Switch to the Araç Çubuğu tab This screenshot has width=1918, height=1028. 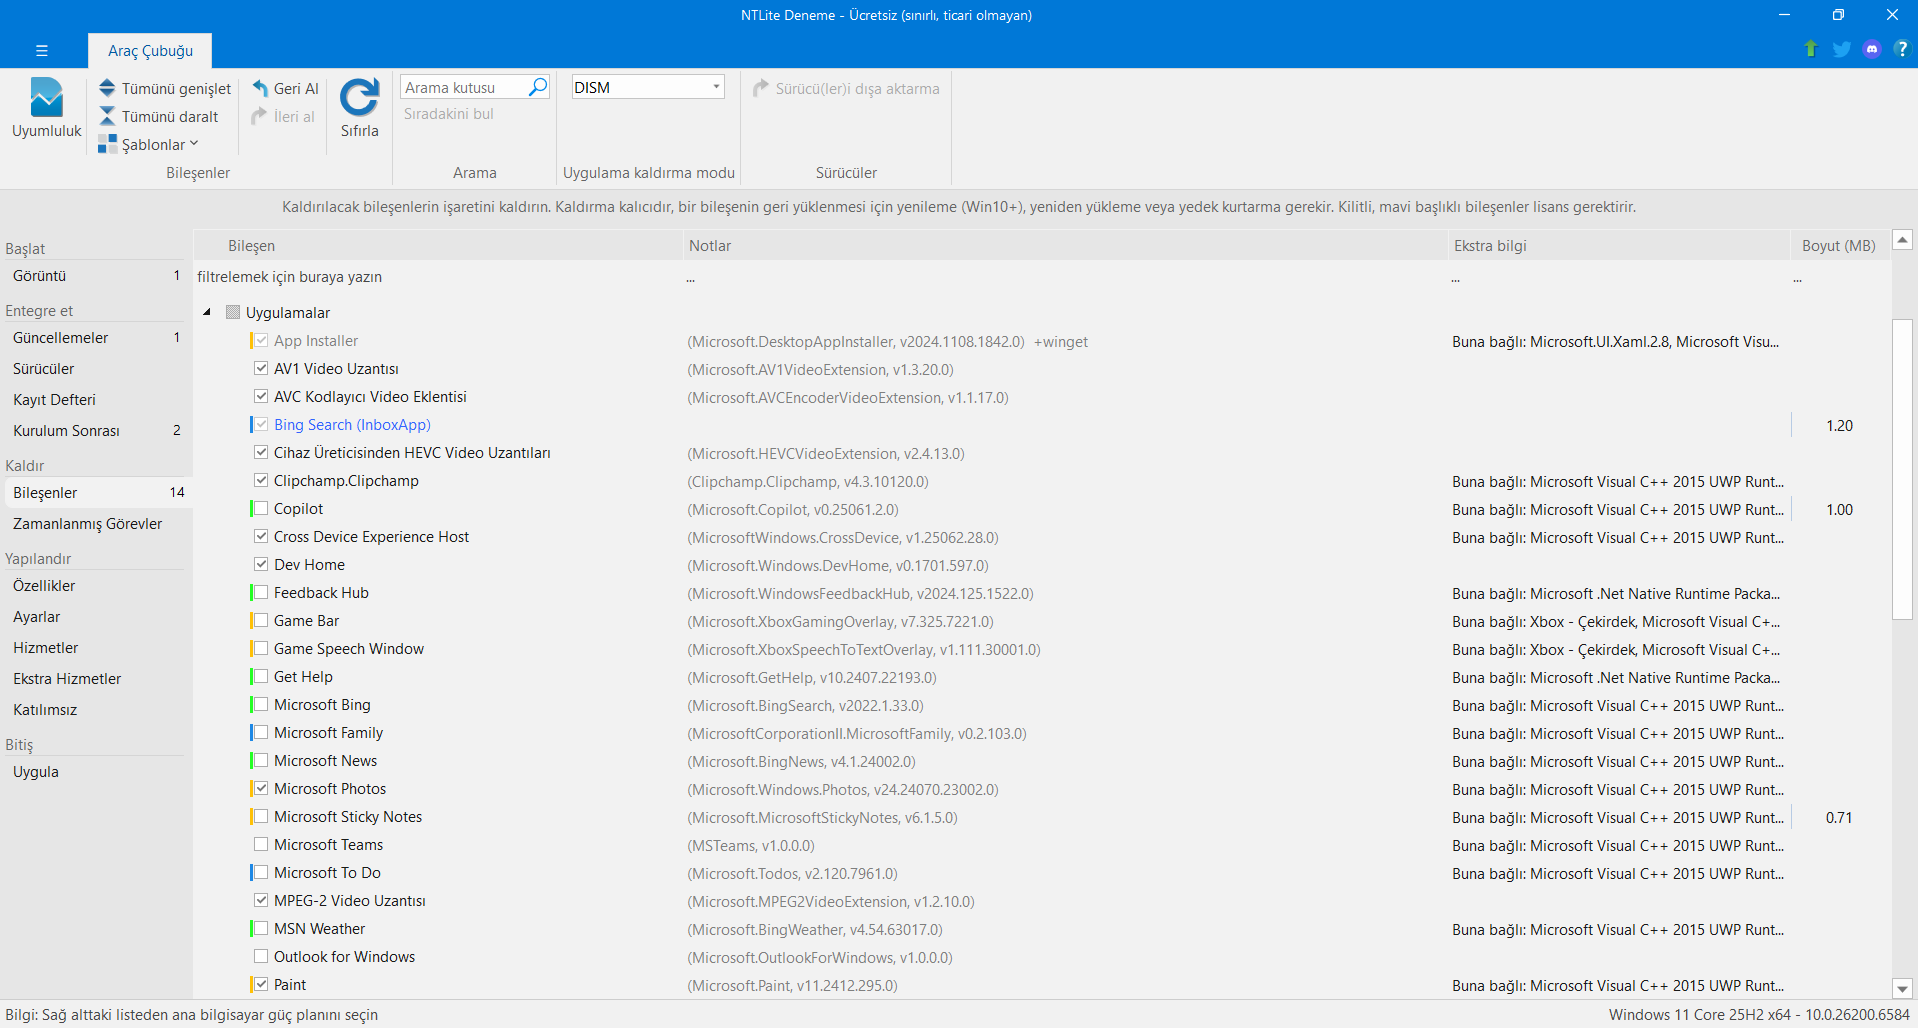(150, 50)
